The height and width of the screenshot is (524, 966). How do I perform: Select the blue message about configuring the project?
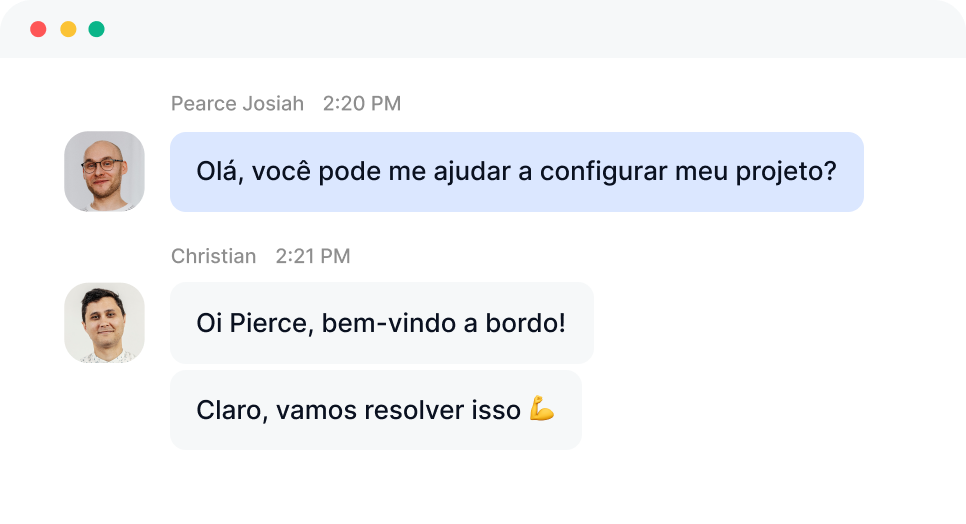tap(517, 172)
